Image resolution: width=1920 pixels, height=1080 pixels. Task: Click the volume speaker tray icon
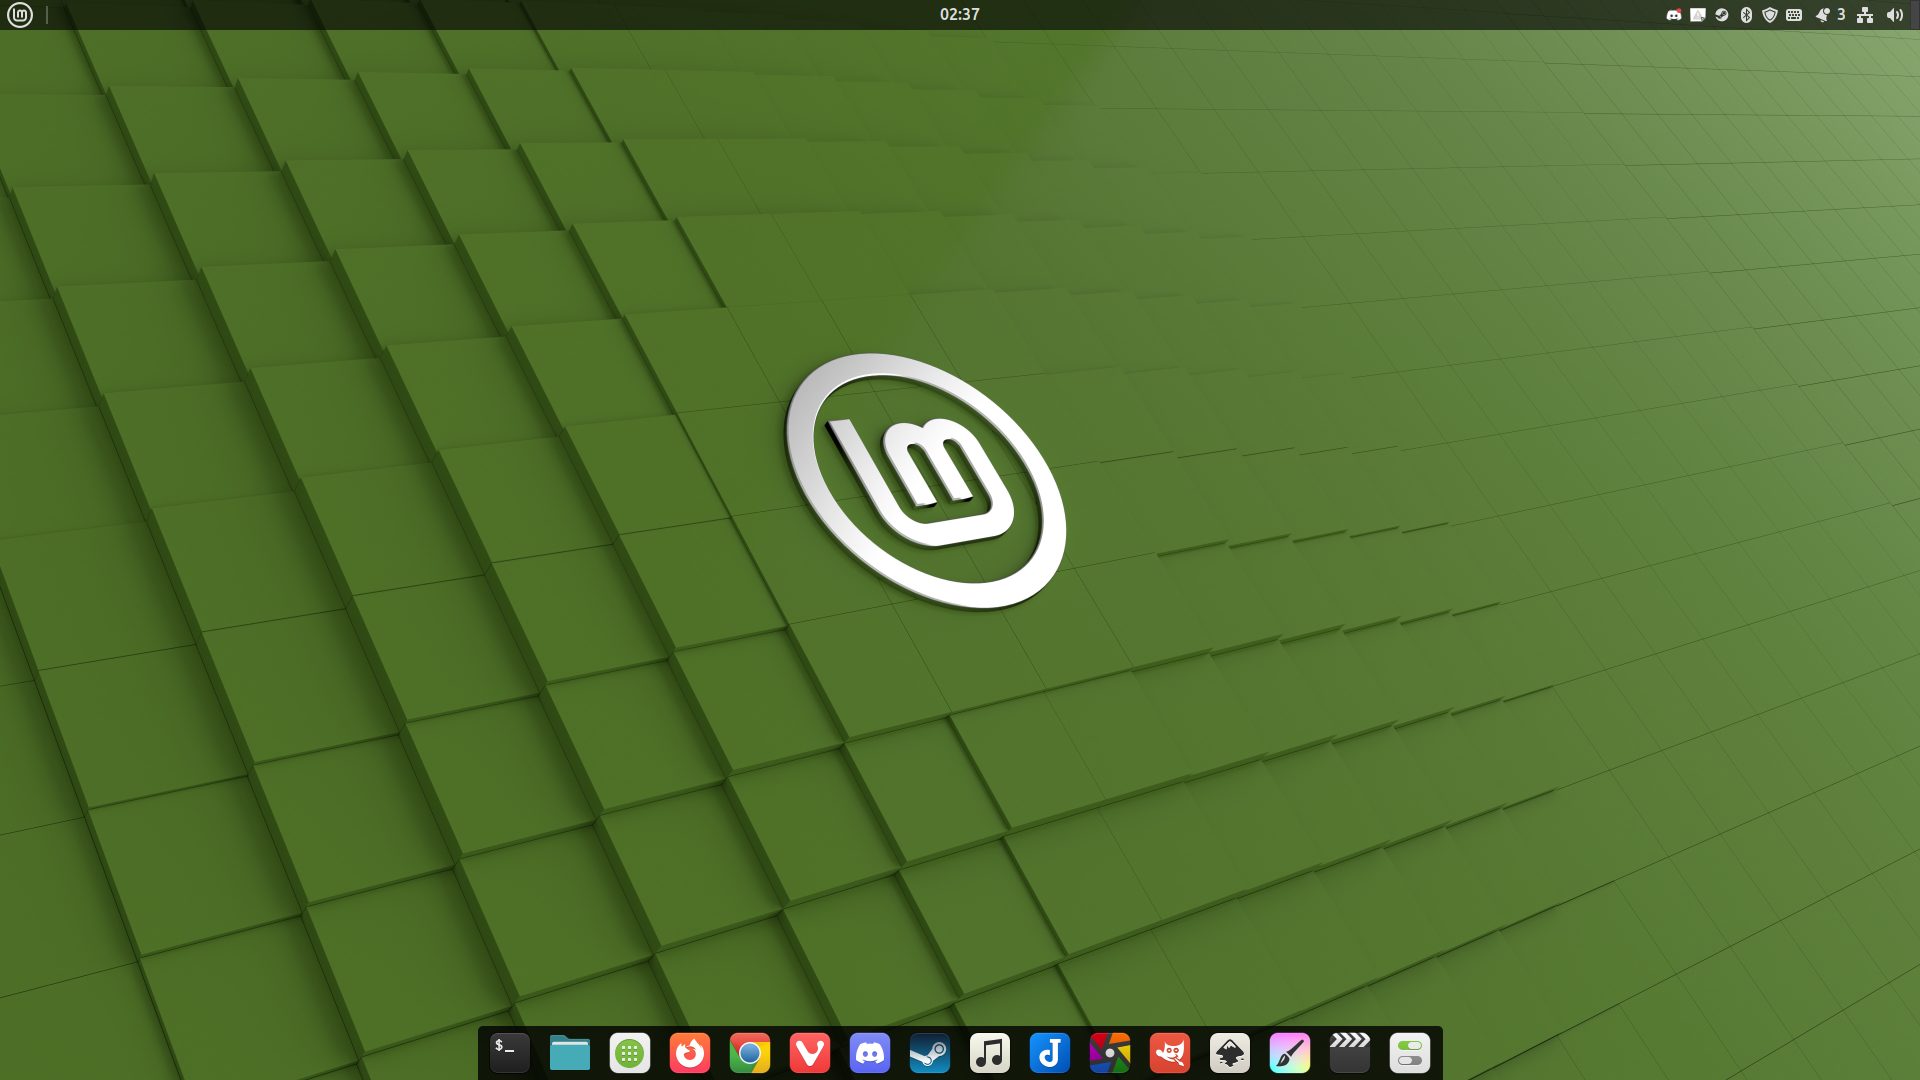tap(1894, 15)
